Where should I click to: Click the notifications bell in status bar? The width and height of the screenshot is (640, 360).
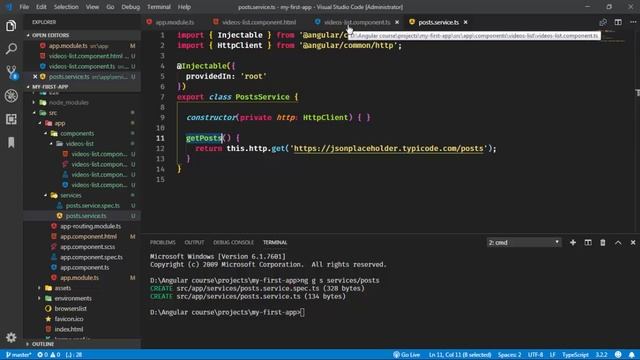631,355
